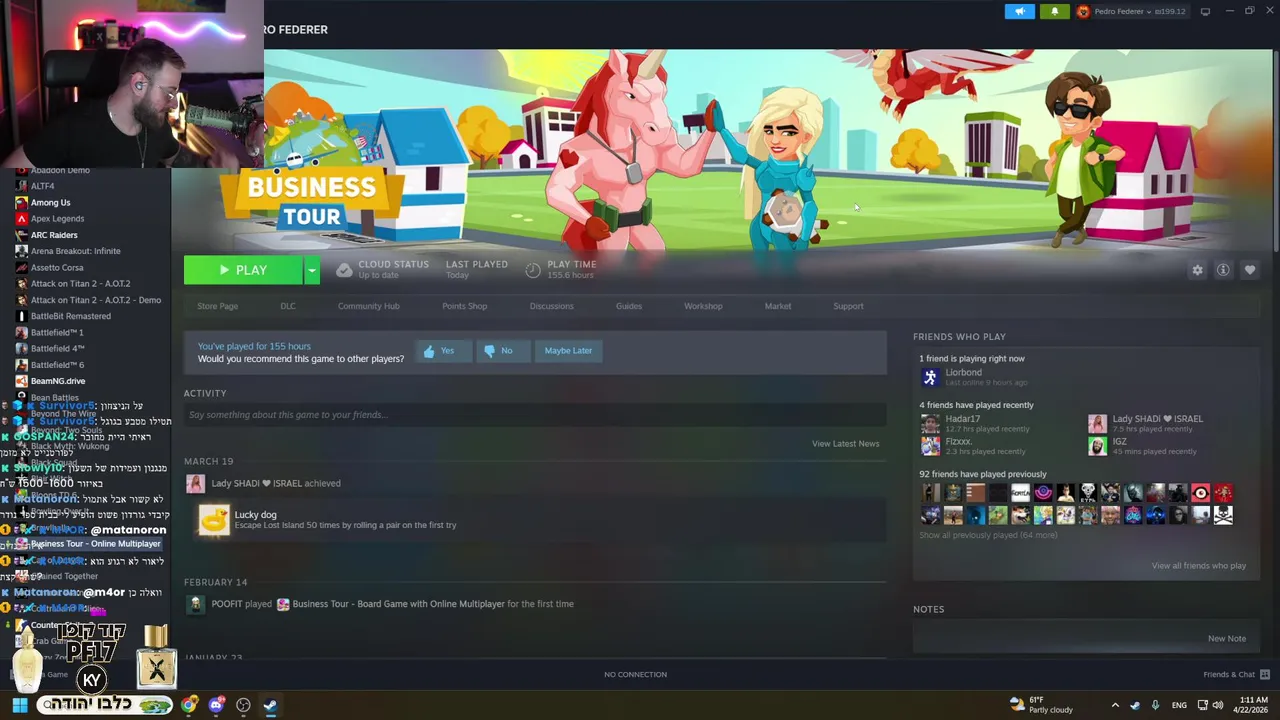This screenshot has width=1280, height=720.
Task: Click Maybe Later on recommendation prompt
Action: click(x=568, y=351)
